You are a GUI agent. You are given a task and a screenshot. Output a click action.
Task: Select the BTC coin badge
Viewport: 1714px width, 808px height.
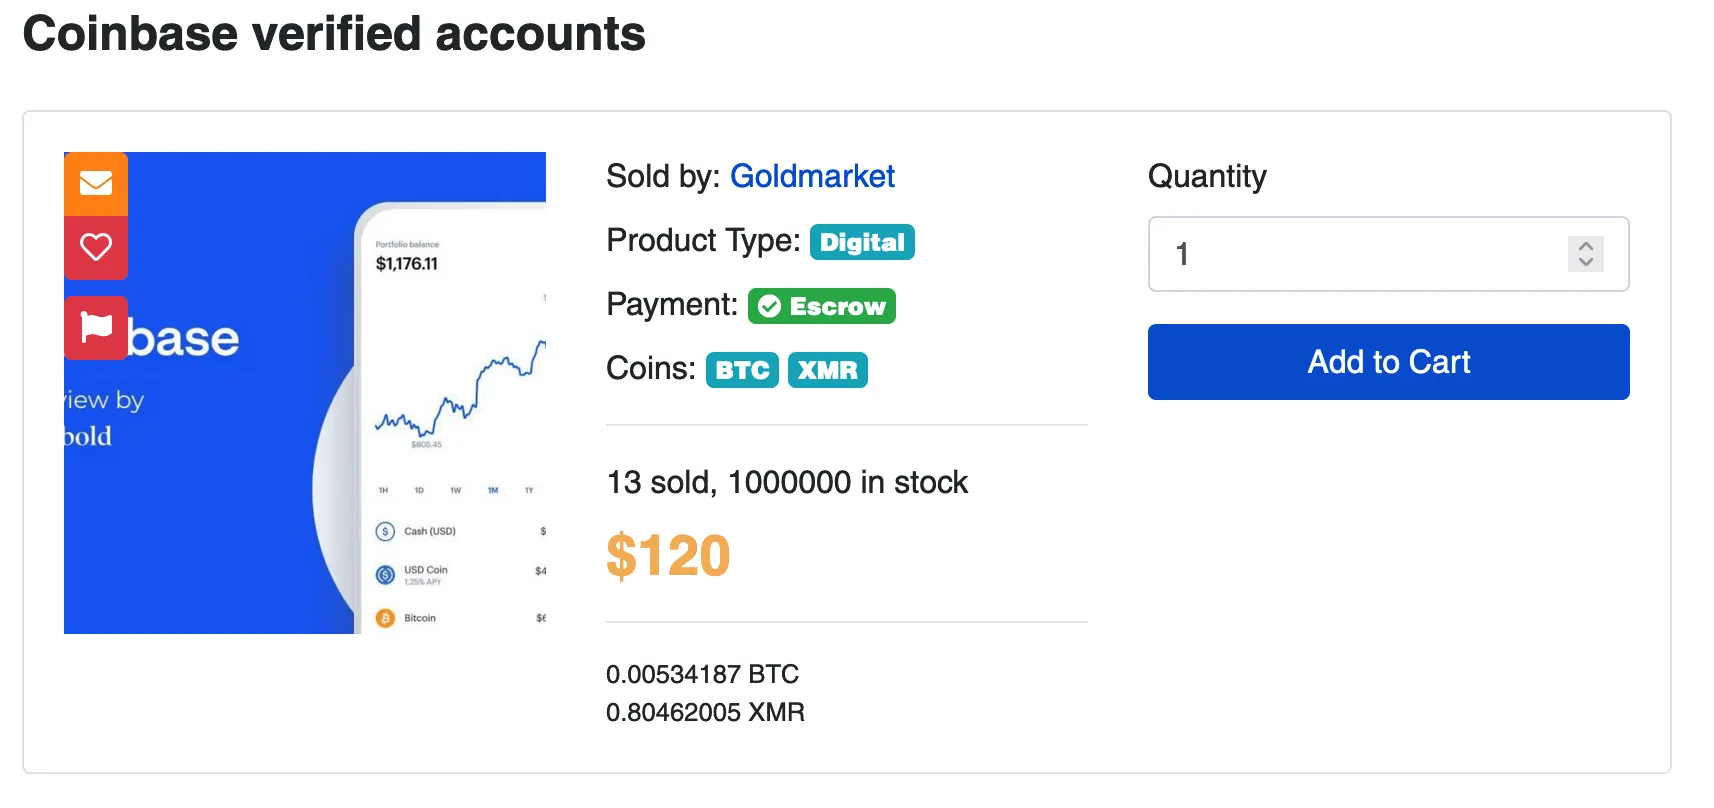click(742, 370)
